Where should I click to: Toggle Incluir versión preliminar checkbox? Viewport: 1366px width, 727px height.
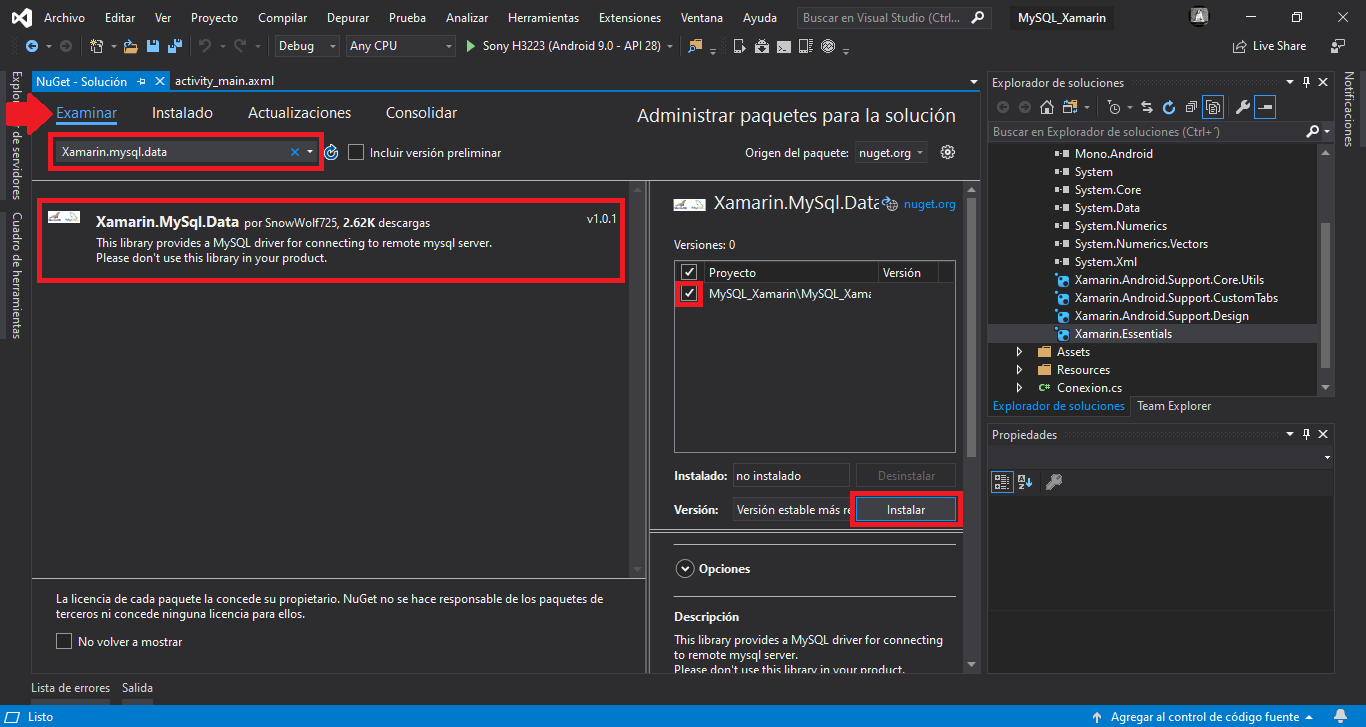tap(356, 152)
